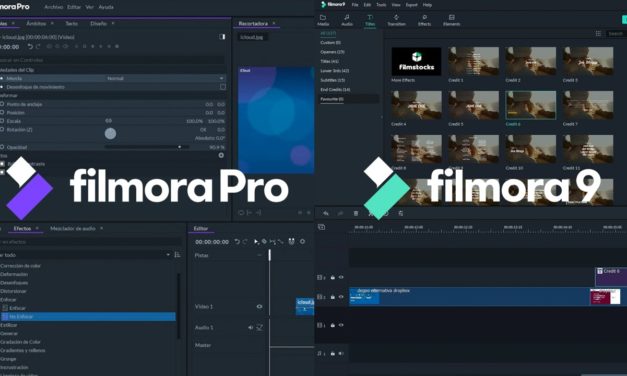The height and width of the screenshot is (376, 627).
Task: Toggle snapping magnet in Editor toolbar
Action: coord(292,242)
